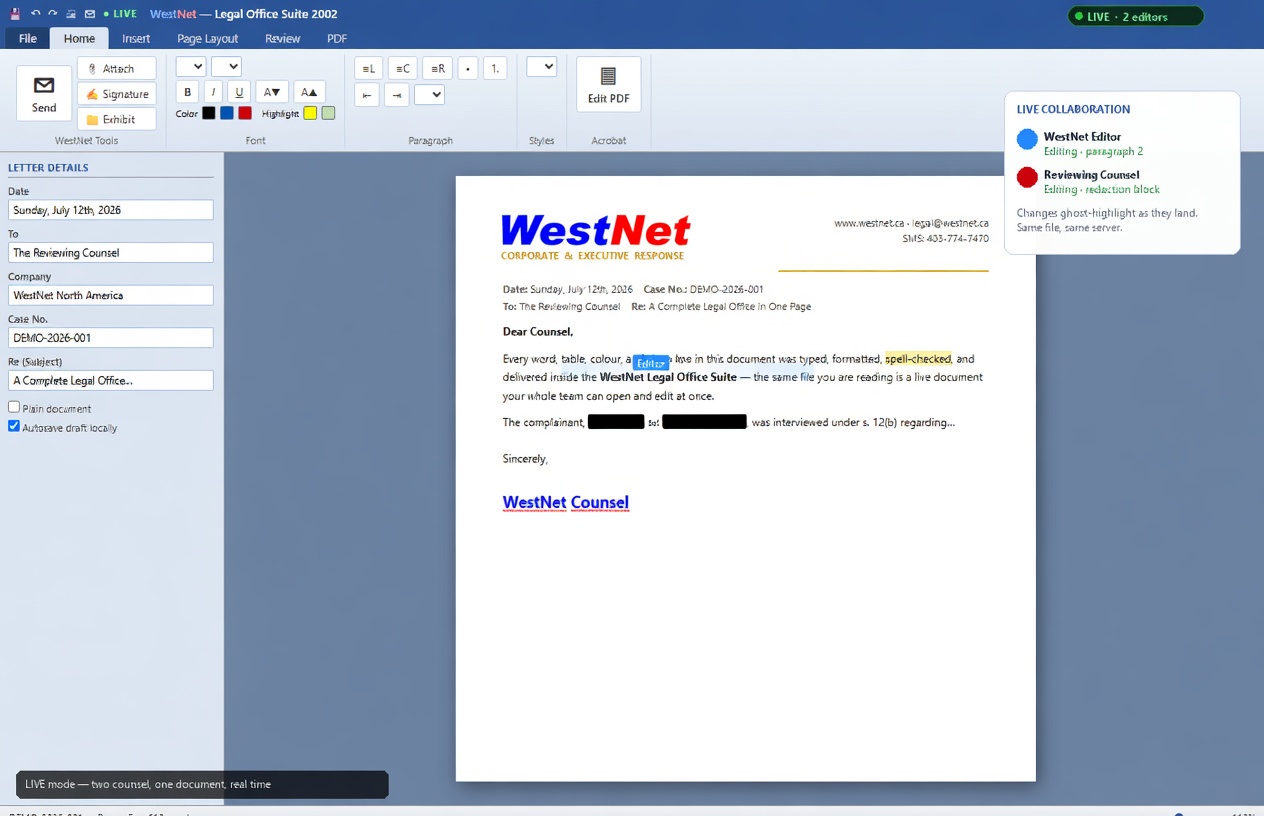The height and width of the screenshot is (816, 1264).
Task: Increase font size with A▲
Action: point(309,92)
